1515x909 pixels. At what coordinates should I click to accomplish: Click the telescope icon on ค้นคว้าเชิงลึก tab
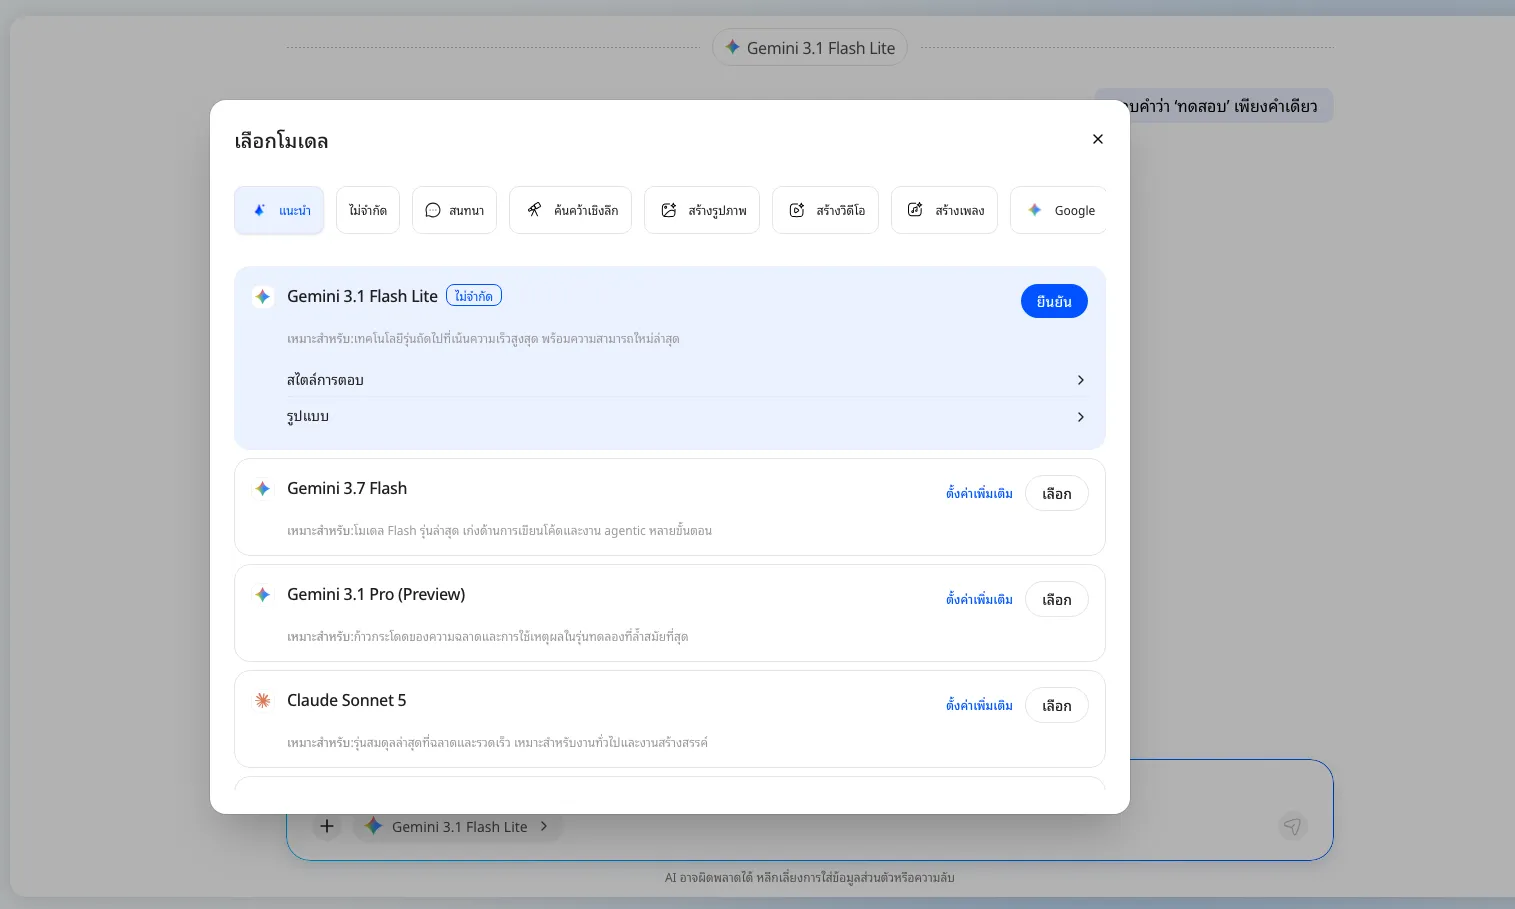534,210
